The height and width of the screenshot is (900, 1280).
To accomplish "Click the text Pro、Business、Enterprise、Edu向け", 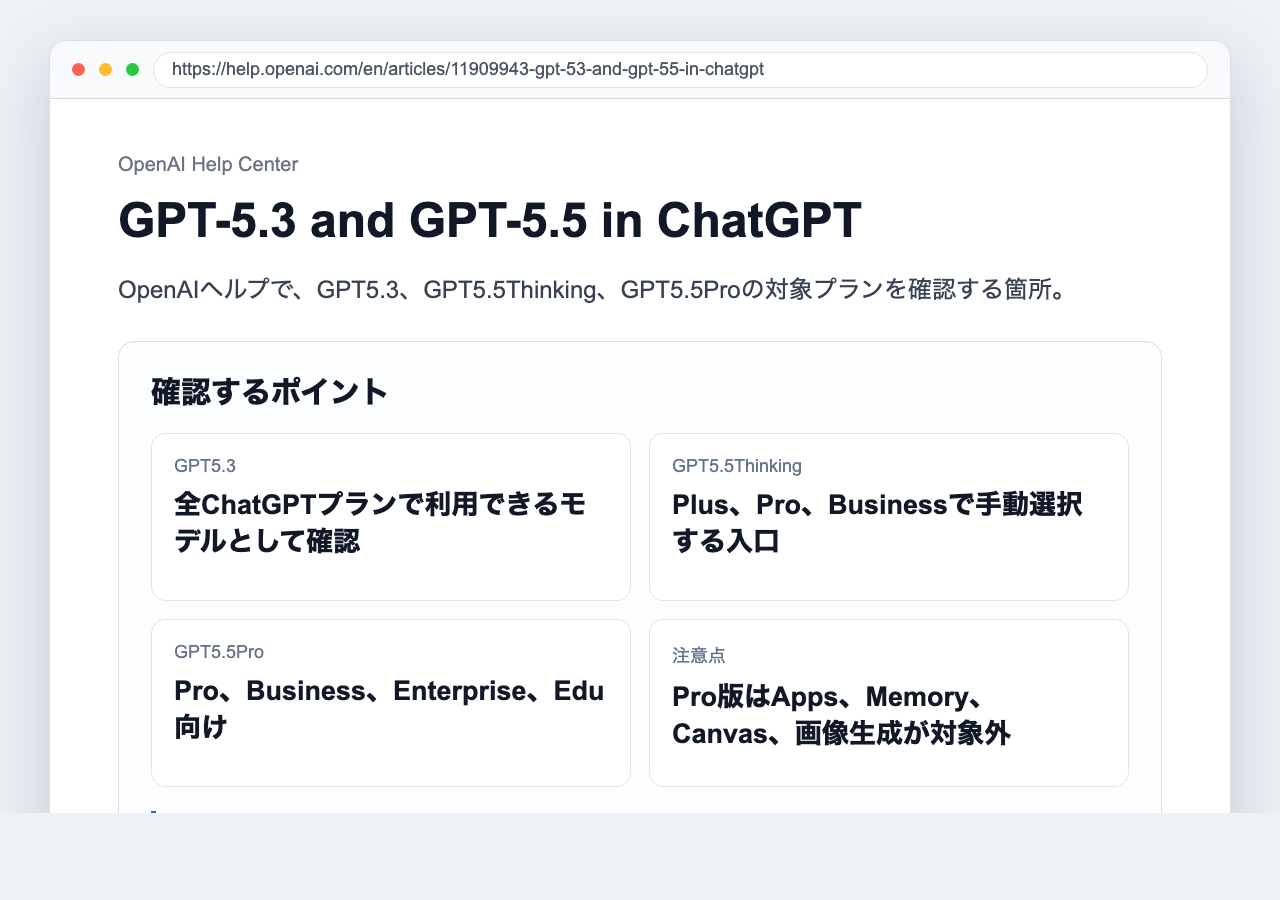I will (389, 709).
